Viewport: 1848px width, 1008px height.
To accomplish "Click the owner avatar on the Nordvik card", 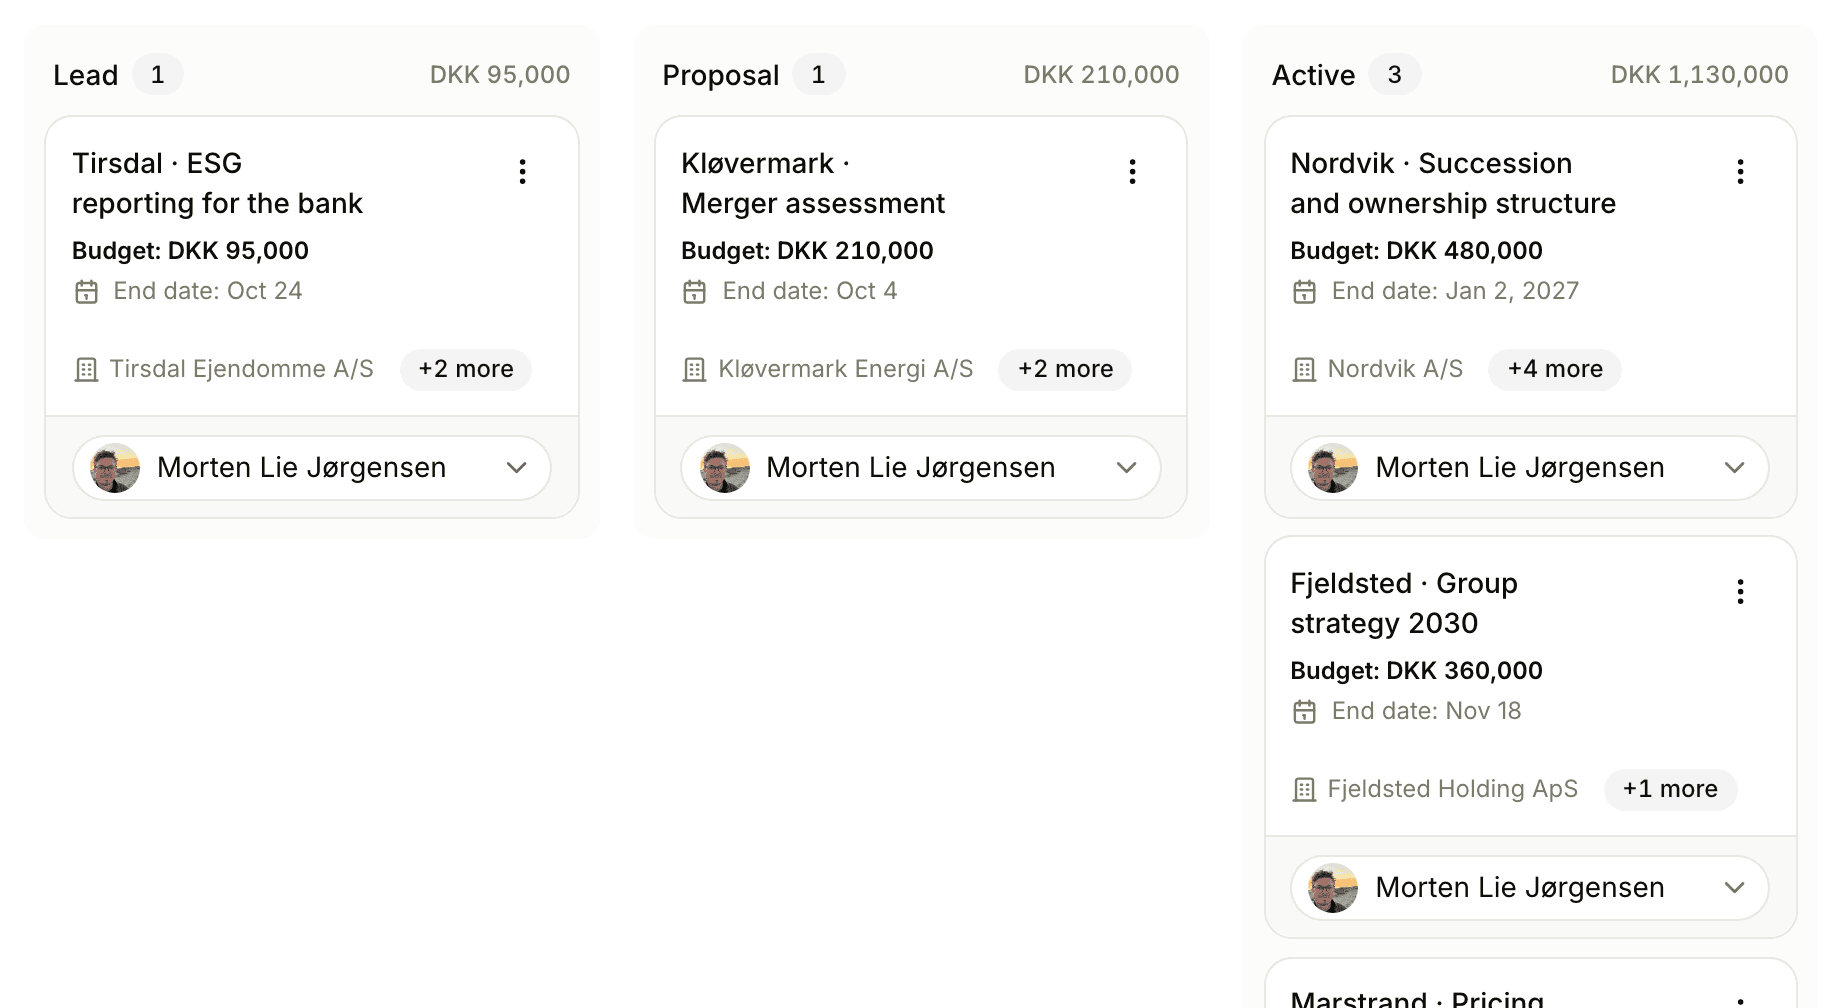I will pos(1333,468).
